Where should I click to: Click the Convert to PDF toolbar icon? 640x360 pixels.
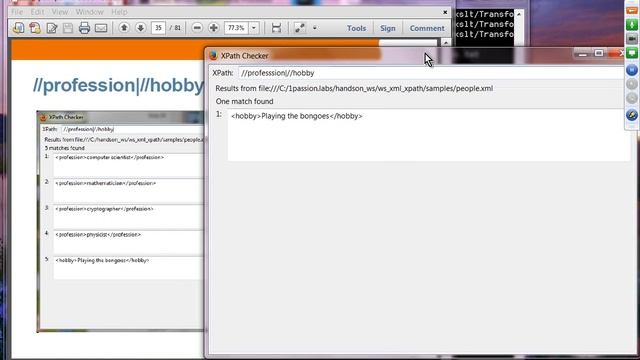point(35,28)
